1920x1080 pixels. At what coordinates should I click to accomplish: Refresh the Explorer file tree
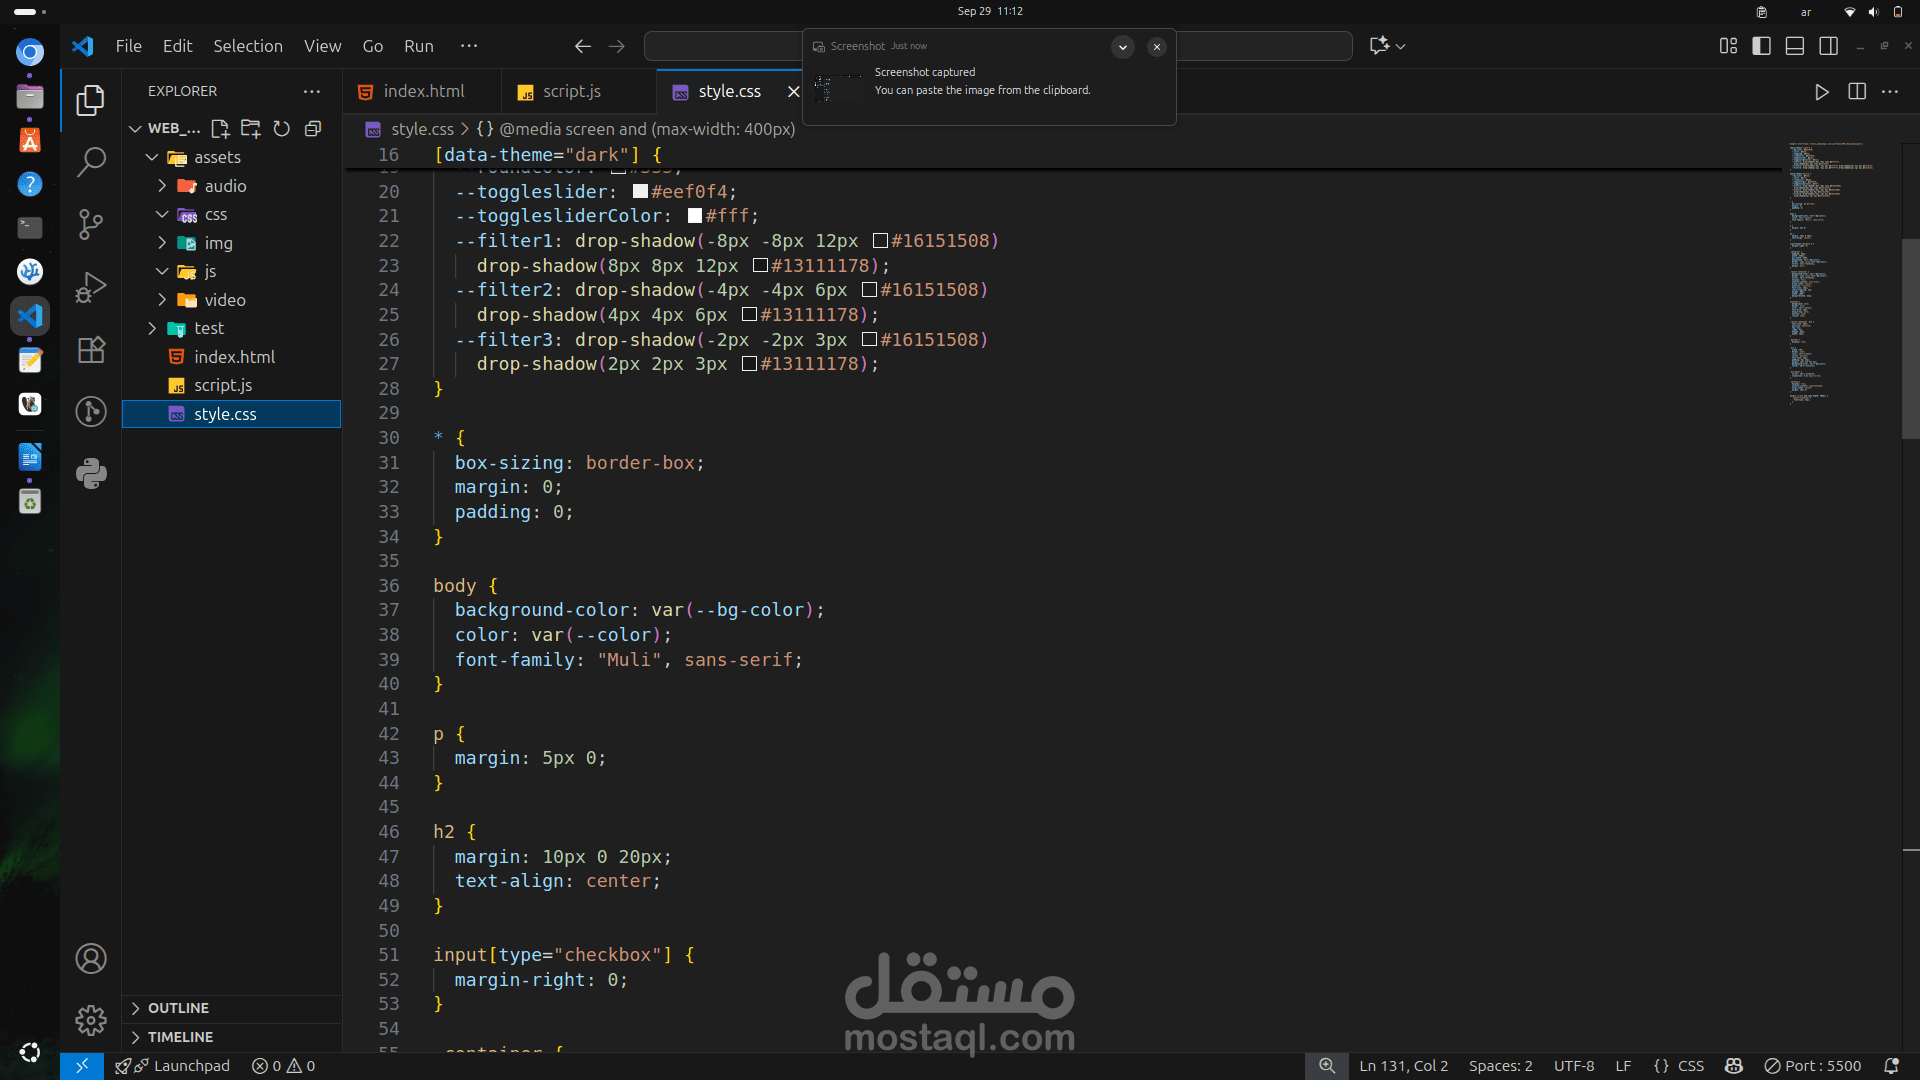pyautogui.click(x=282, y=128)
